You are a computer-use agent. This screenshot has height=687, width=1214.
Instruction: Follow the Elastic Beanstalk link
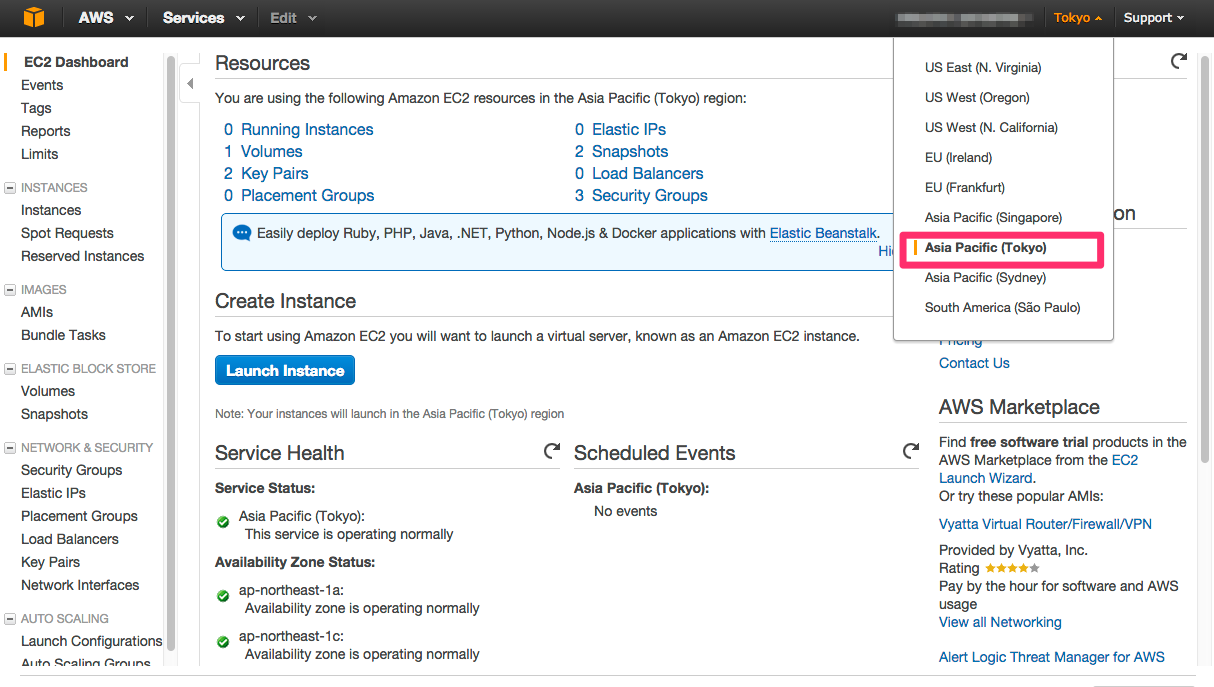[823, 233]
